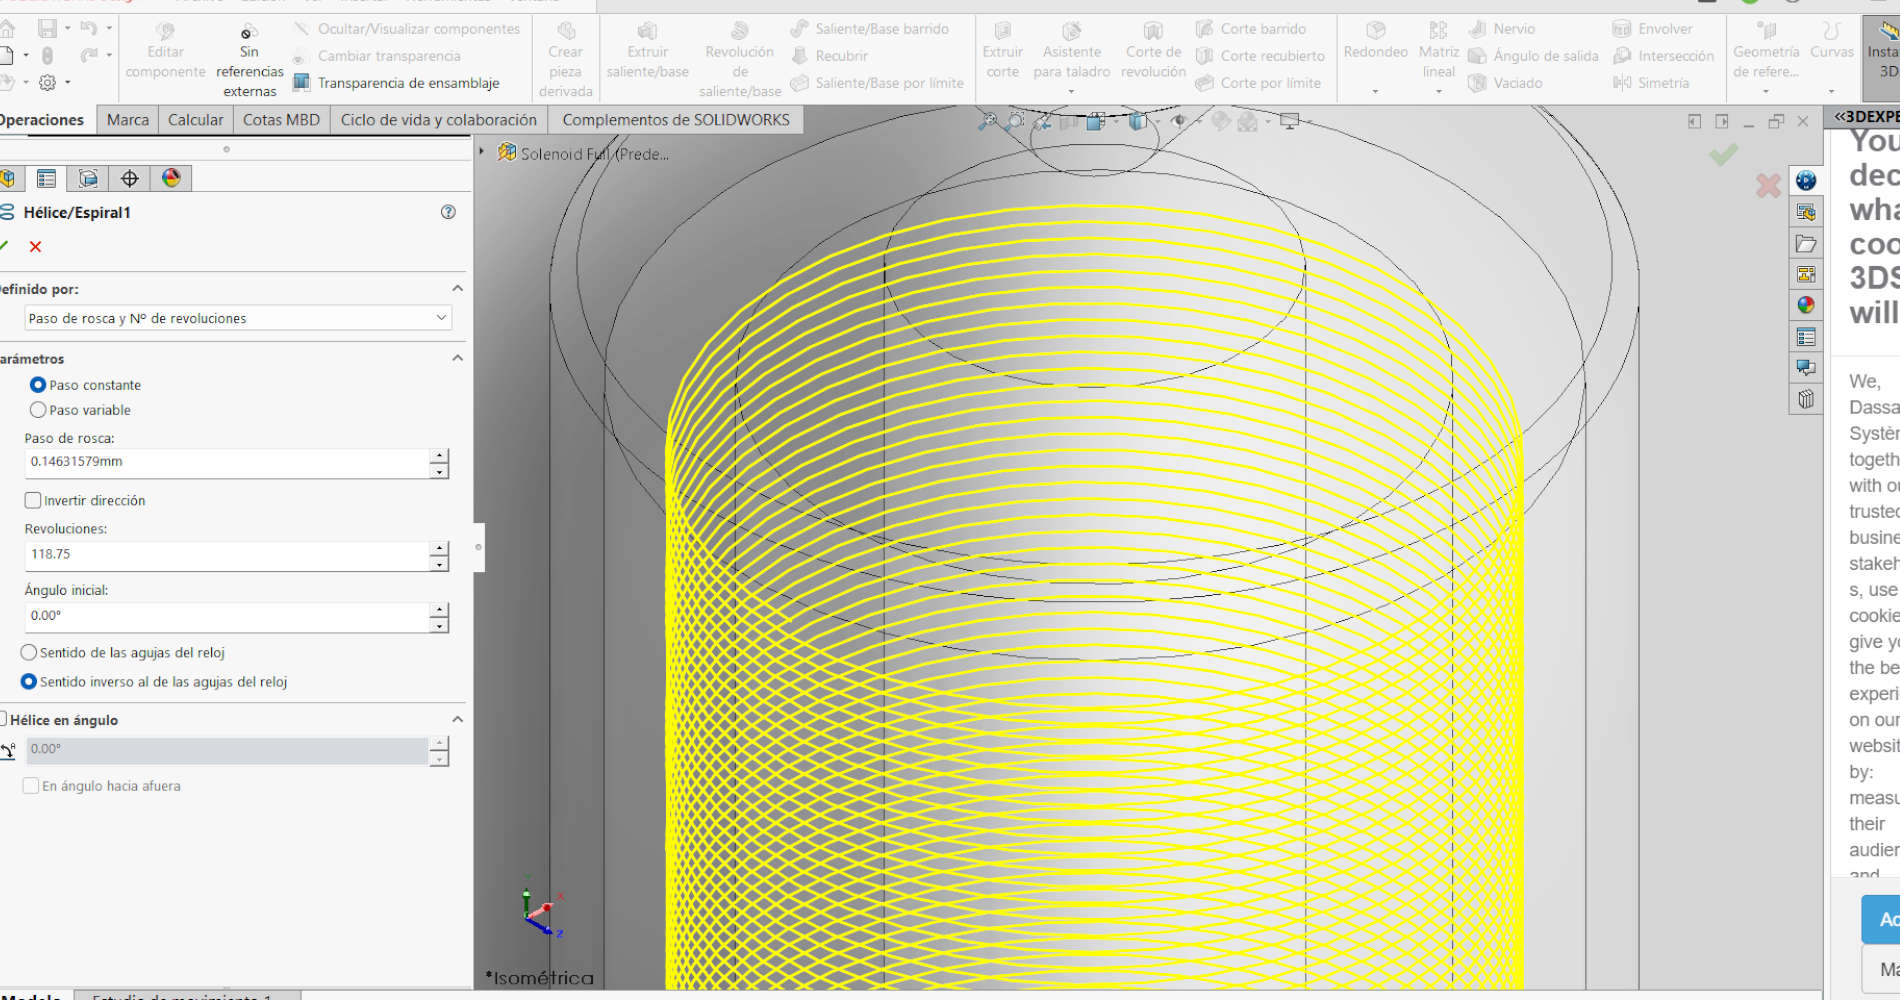The width and height of the screenshot is (1900, 1000).
Task: Select the Paso variable radio button
Action: (x=38, y=410)
